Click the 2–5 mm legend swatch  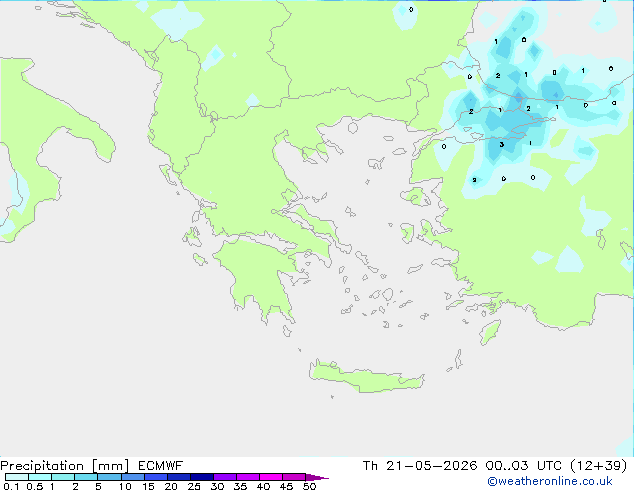pyautogui.click(x=86, y=477)
